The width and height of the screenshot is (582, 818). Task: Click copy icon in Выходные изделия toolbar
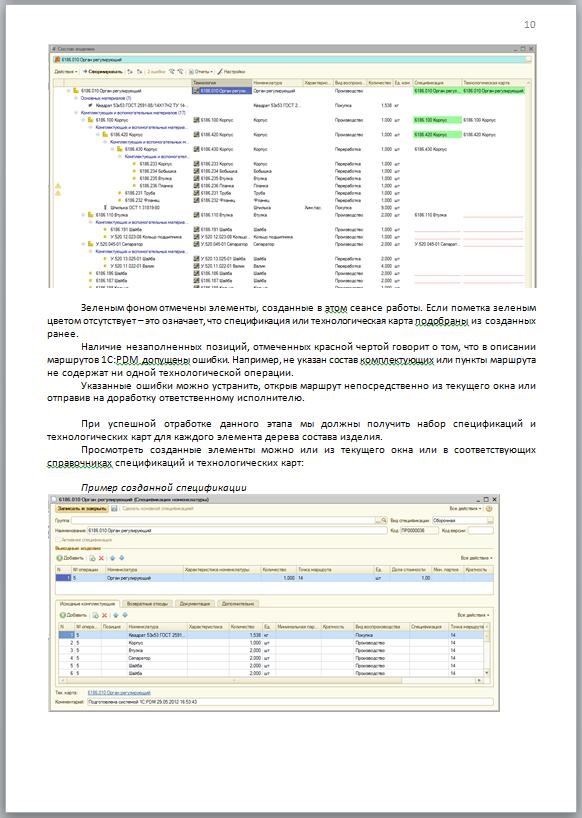point(92,558)
